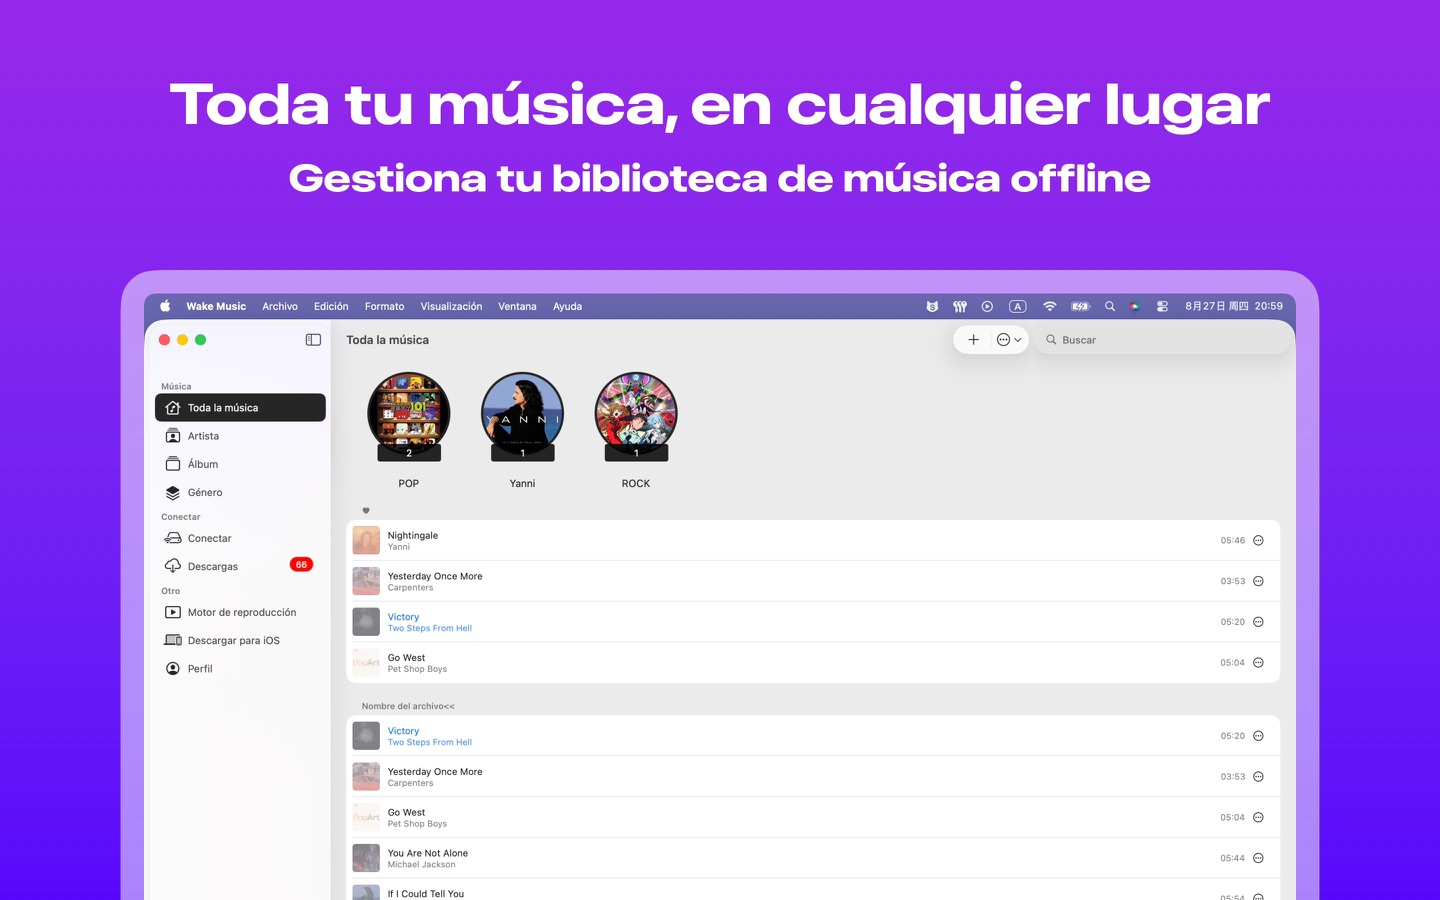Click the plus add-music button
Image resolution: width=1440 pixels, height=900 pixels.
(973, 340)
